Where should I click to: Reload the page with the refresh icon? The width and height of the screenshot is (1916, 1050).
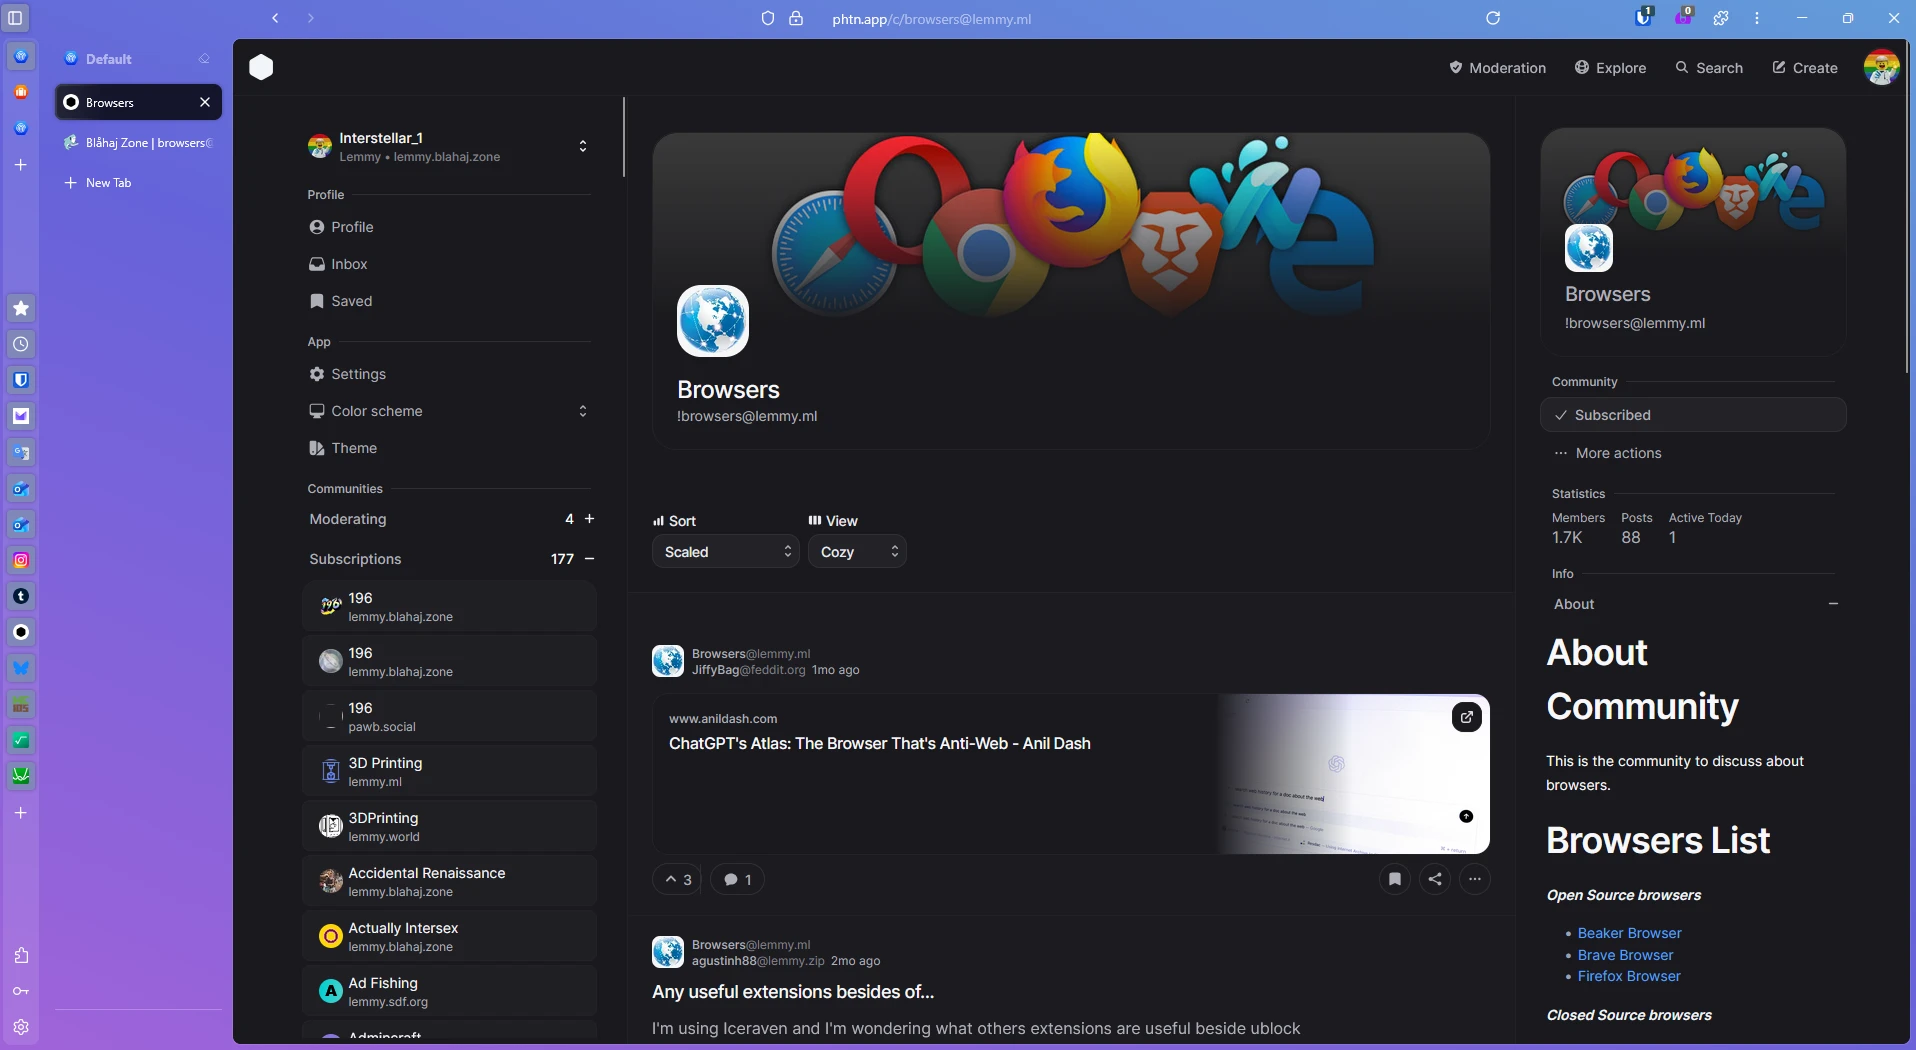pyautogui.click(x=1493, y=18)
